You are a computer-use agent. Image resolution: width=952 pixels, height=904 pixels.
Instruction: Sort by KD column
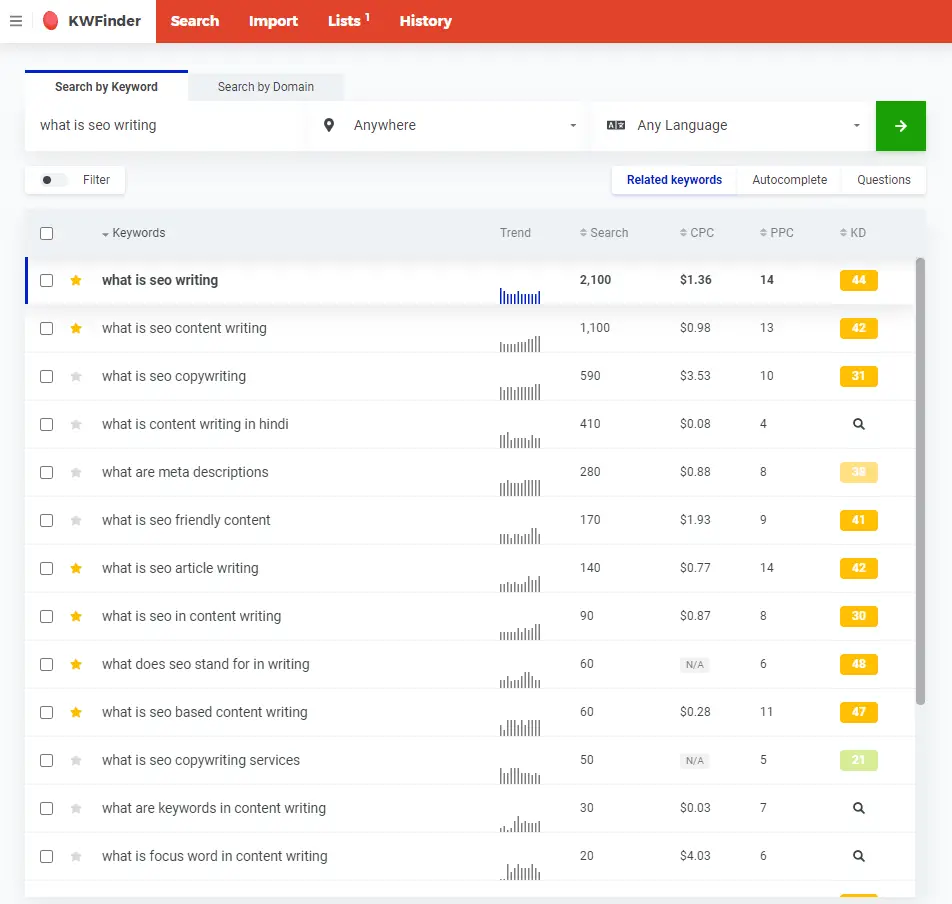[852, 233]
